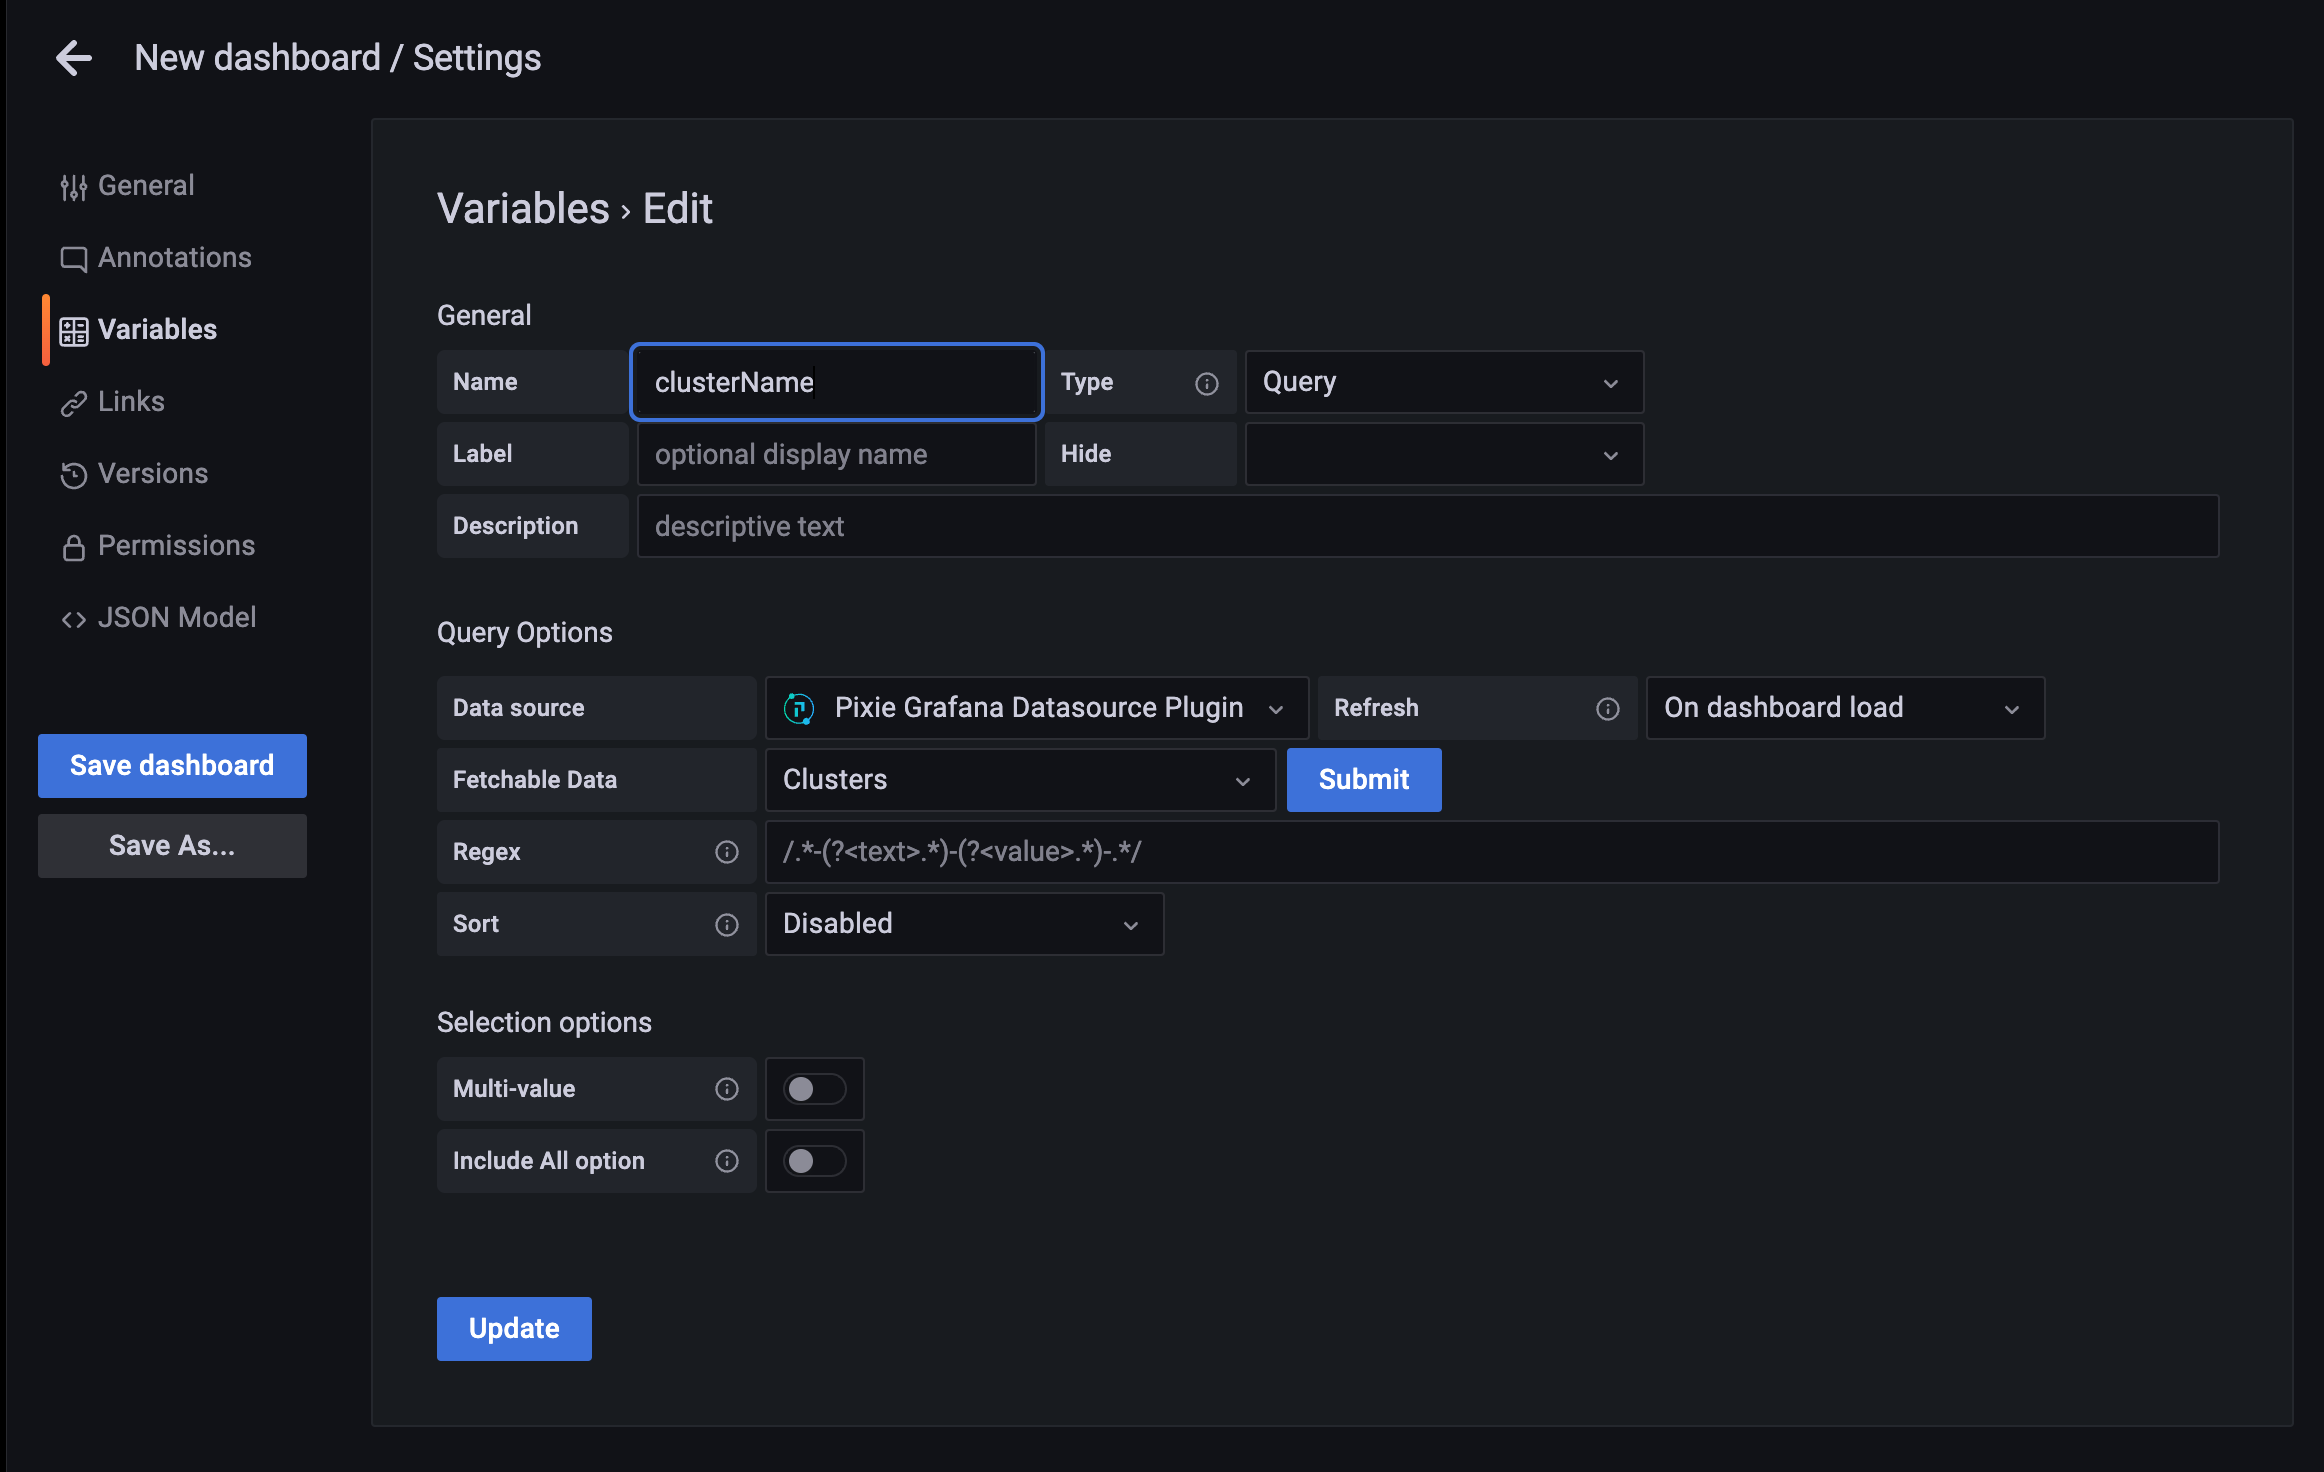2324x1472 pixels.
Task: Click the Pixie datasource plugin icon
Action: pos(799,708)
